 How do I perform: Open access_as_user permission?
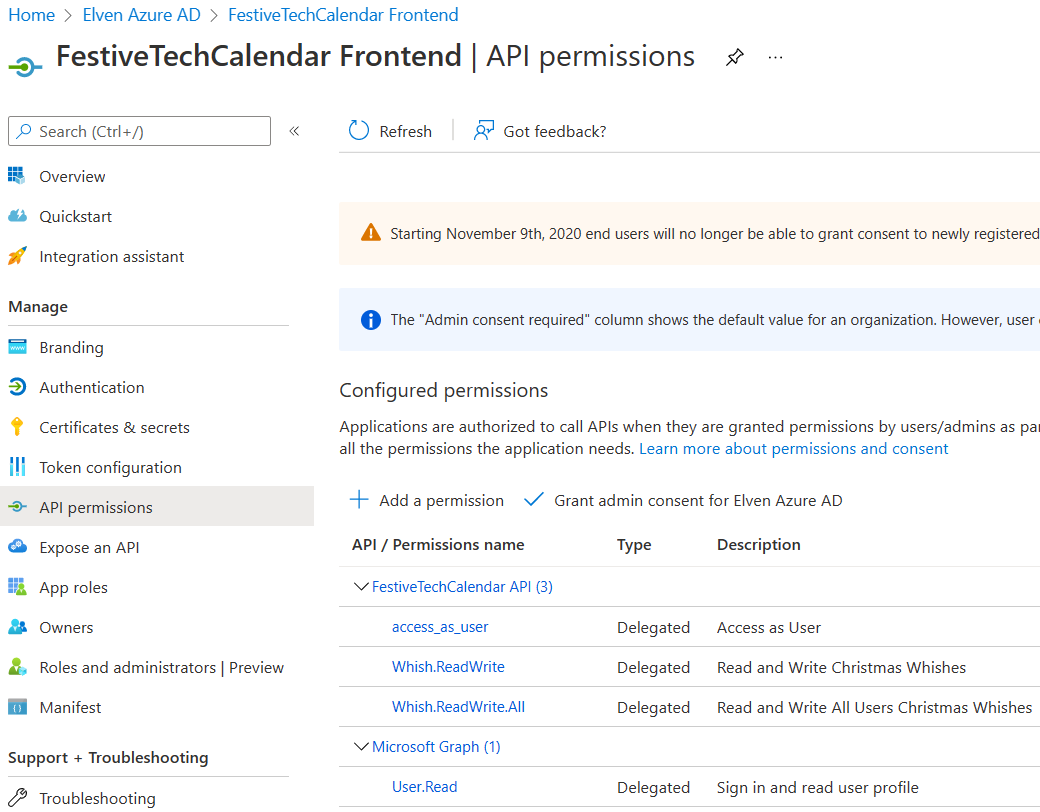(440, 626)
